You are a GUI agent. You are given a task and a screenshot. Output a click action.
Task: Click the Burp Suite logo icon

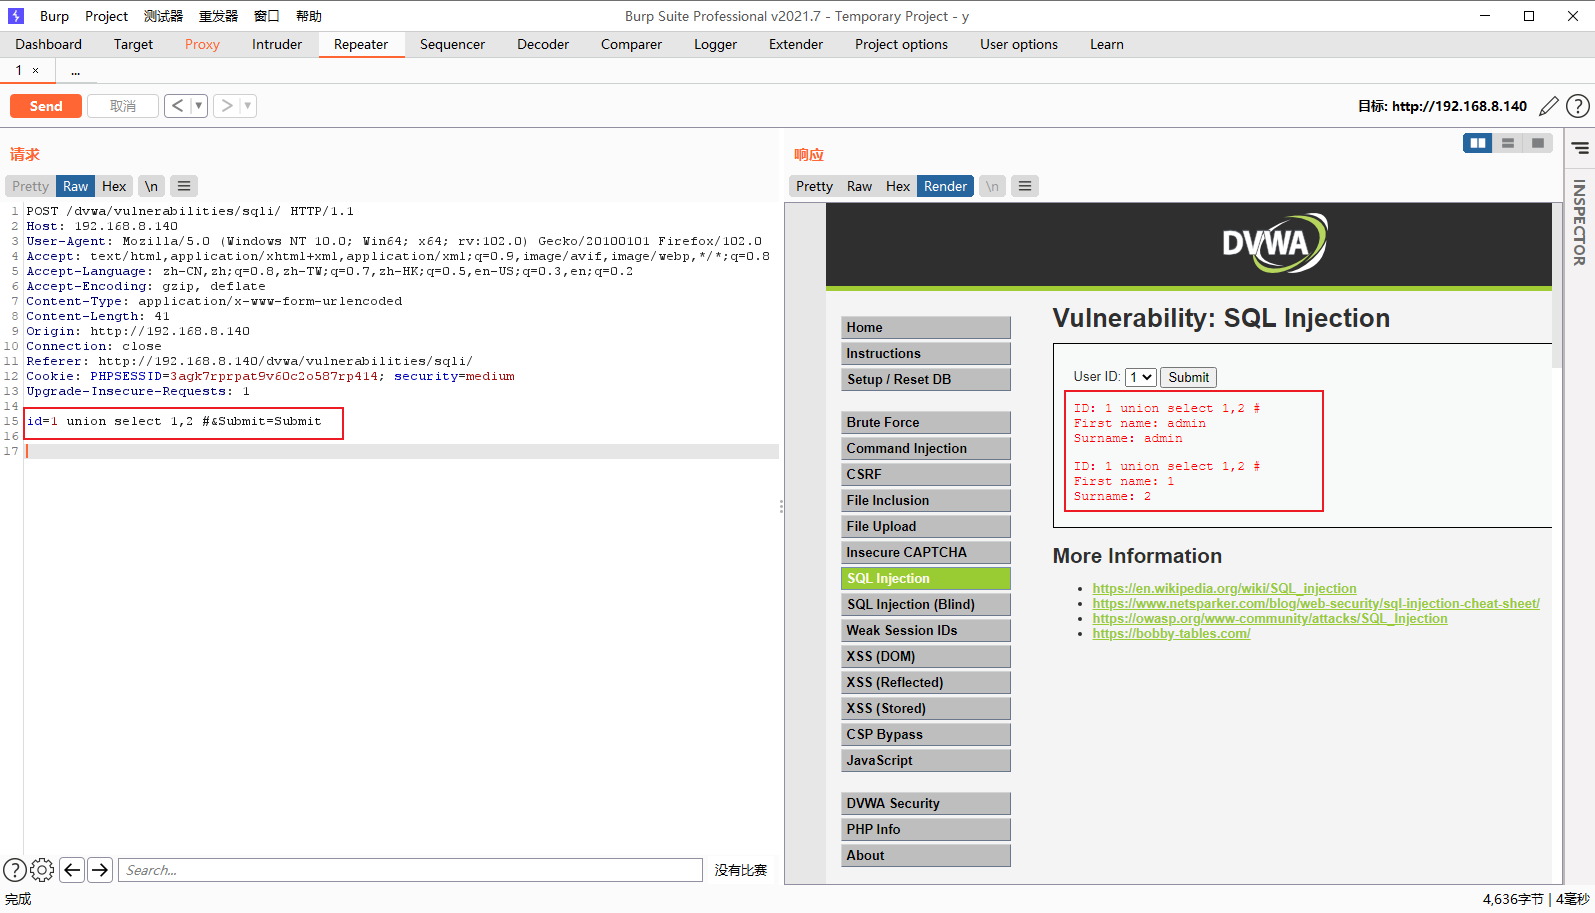[15, 16]
